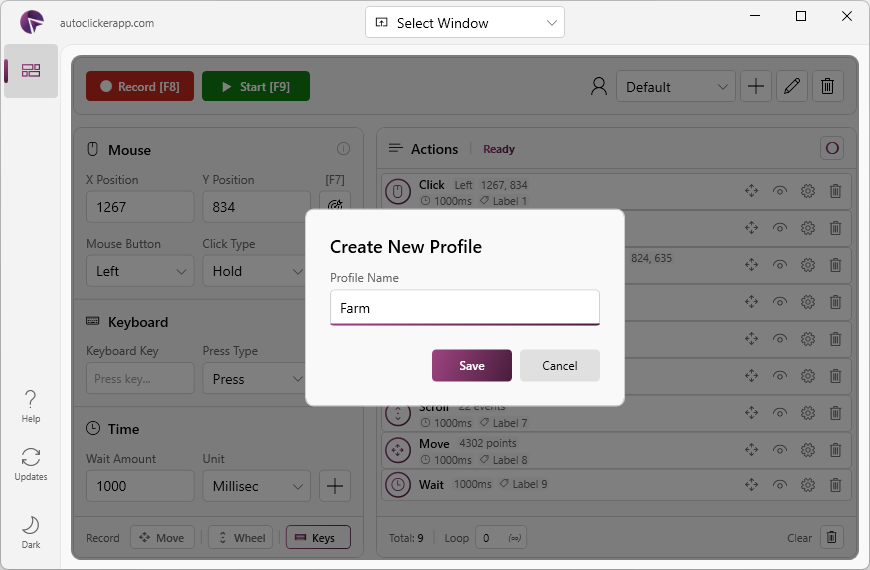This screenshot has width=870, height=570.
Task: Open the Select Window dropdown
Action: tap(464, 23)
